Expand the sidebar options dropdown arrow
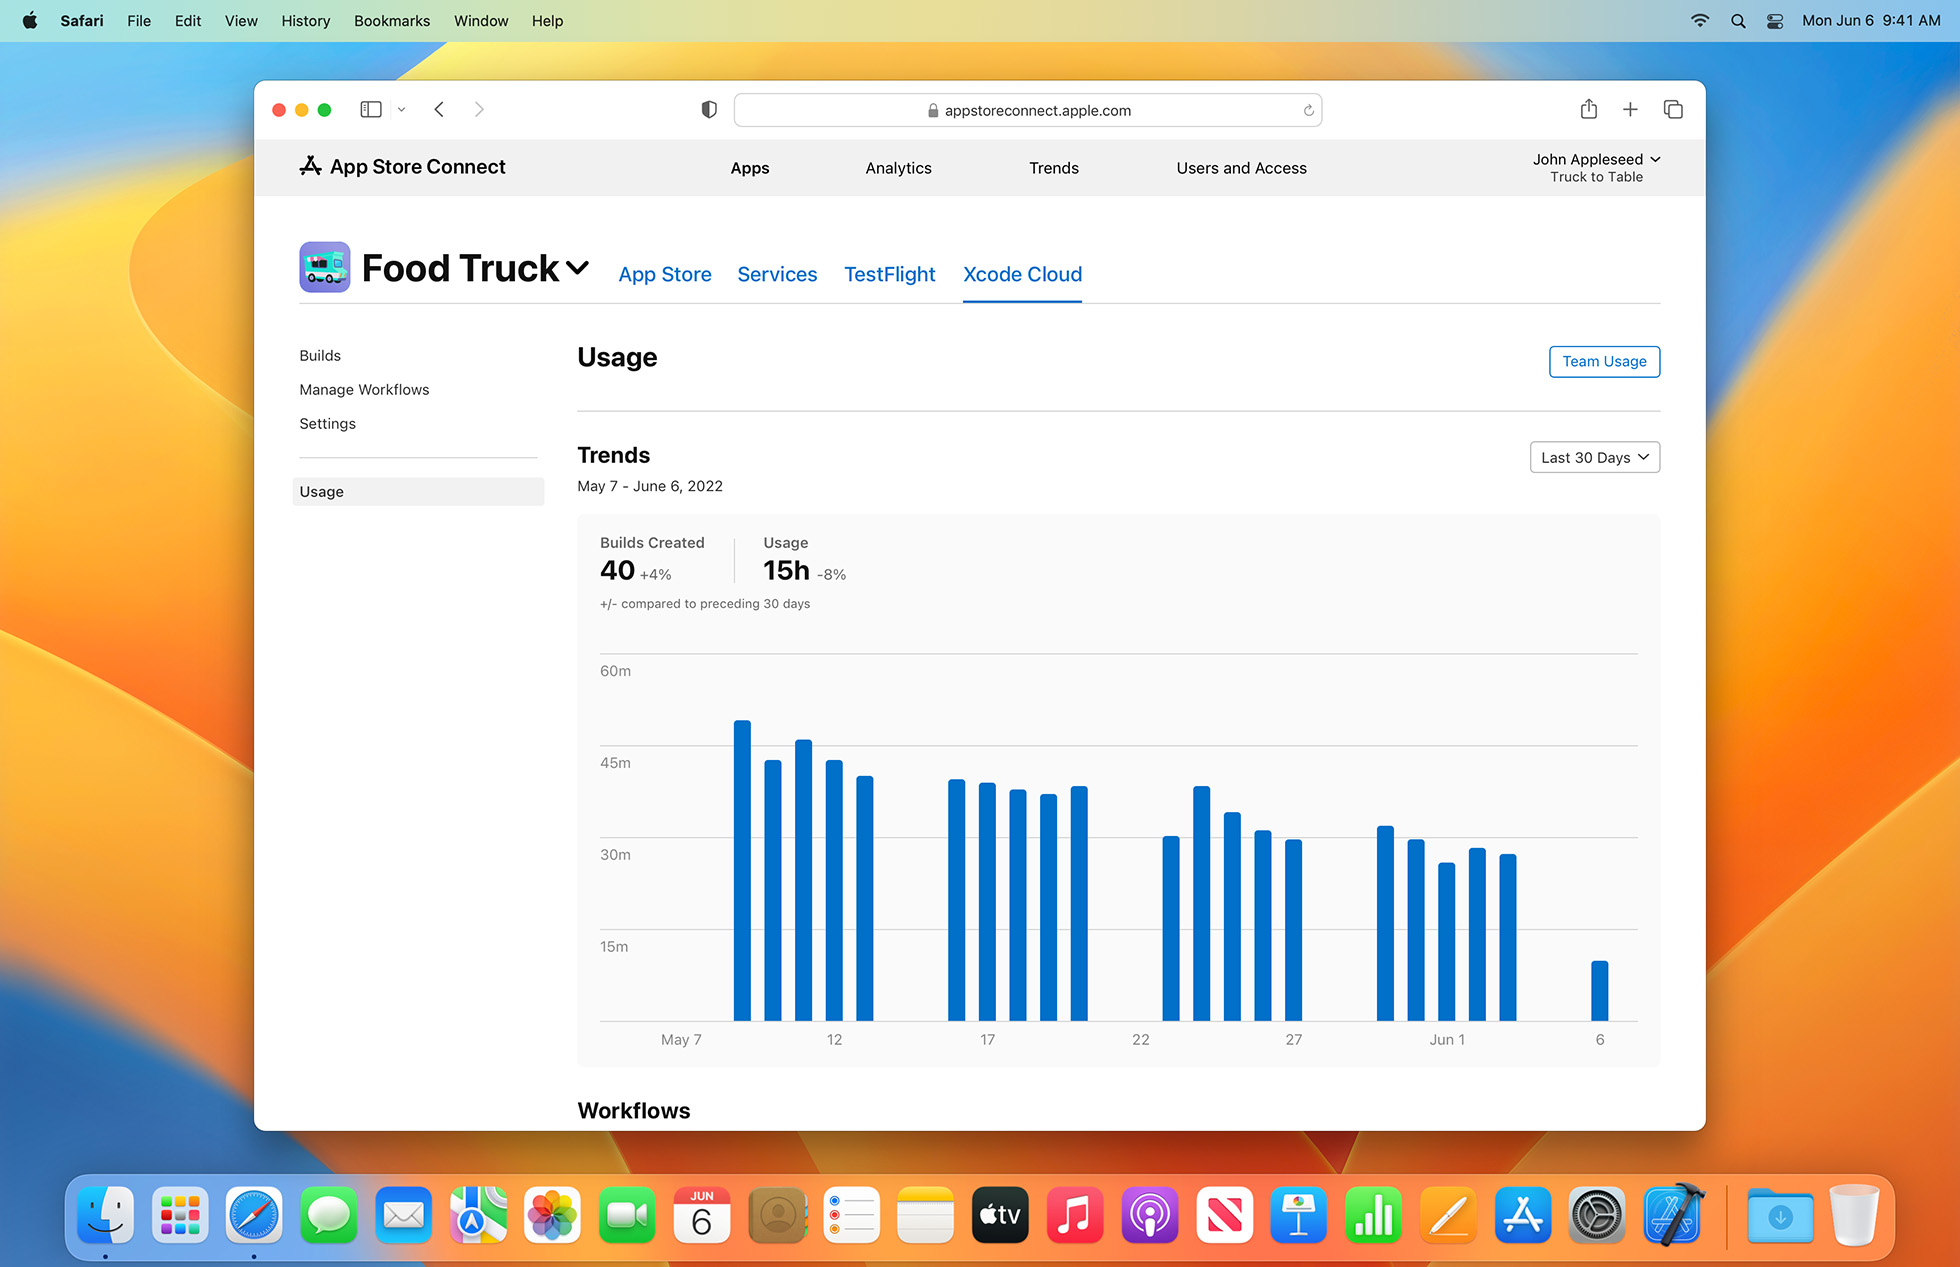This screenshot has height=1267, width=1960. [x=401, y=110]
